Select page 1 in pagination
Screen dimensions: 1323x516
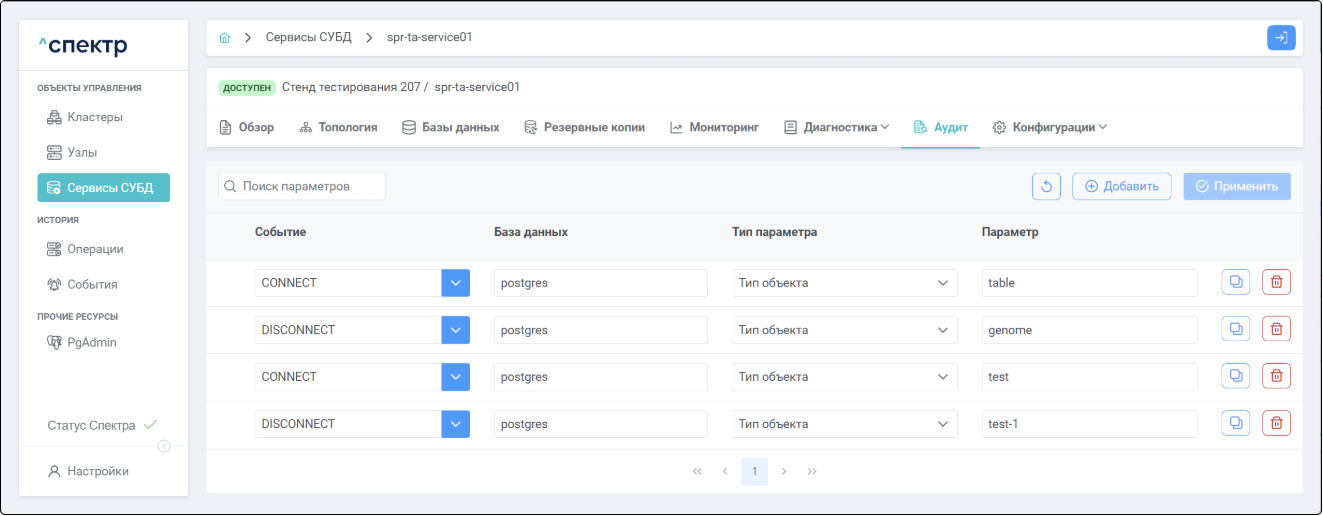coord(754,471)
